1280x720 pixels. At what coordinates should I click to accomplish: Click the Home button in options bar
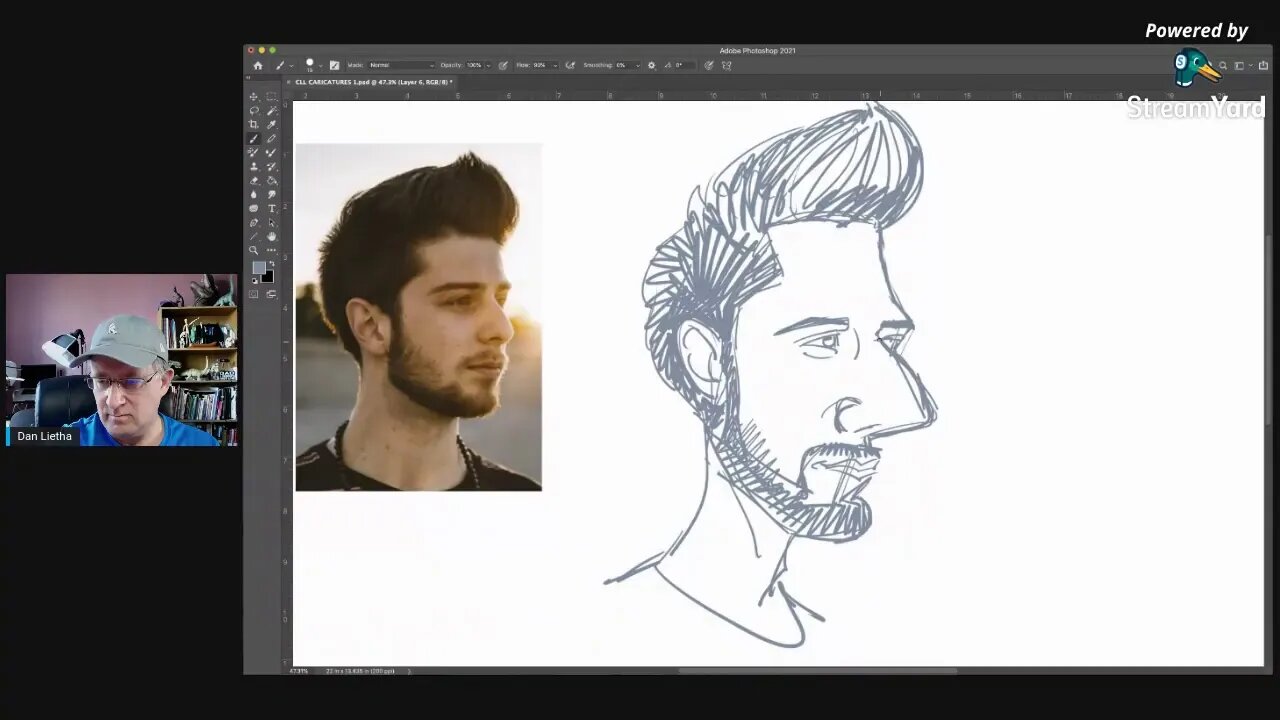[258, 65]
